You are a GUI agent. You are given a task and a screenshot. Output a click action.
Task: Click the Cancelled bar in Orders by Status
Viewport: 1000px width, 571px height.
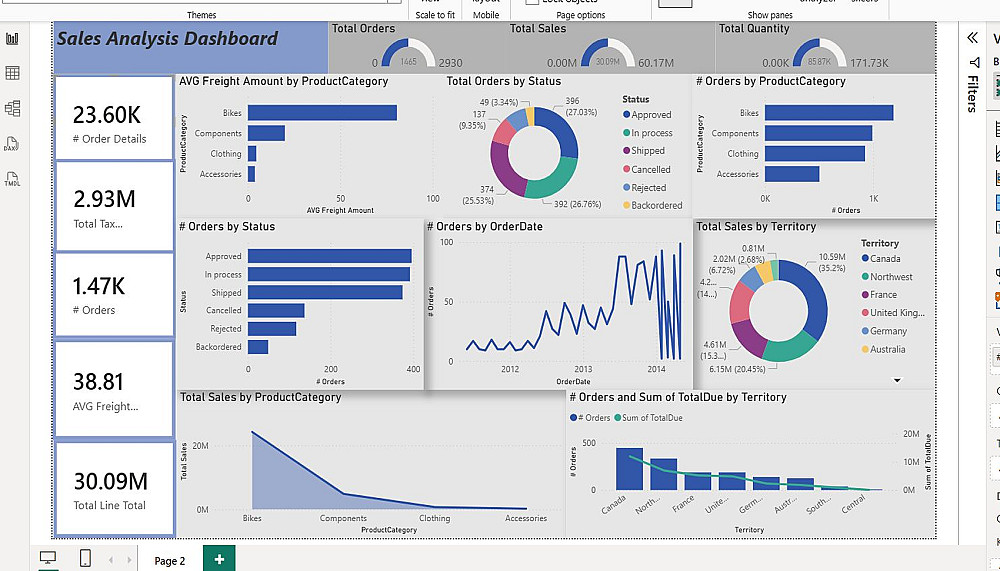[276, 310]
